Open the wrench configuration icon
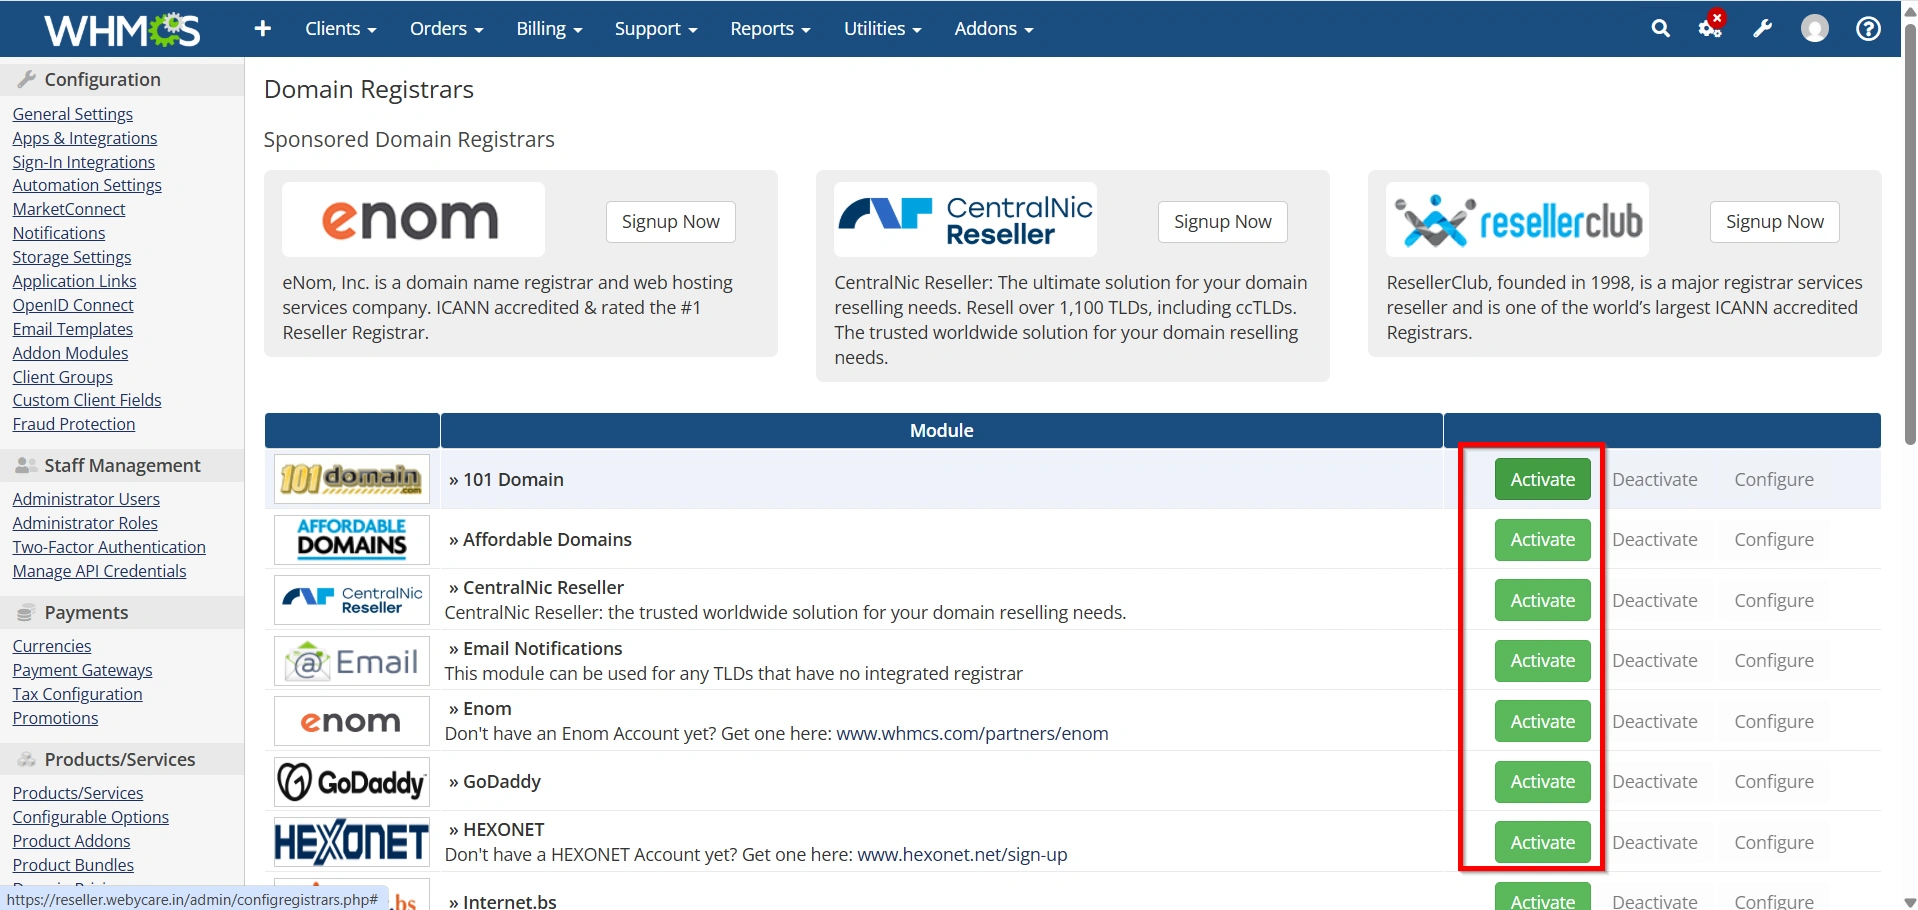1918x910 pixels. (x=1762, y=29)
